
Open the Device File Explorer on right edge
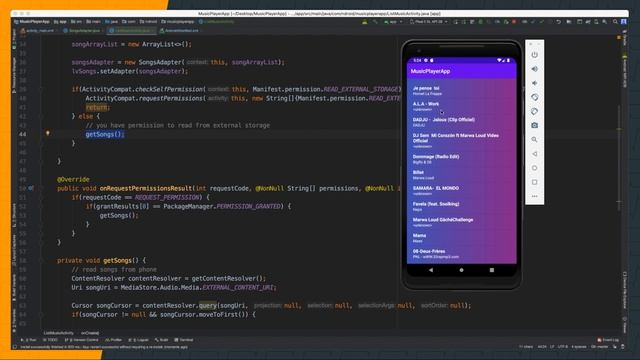pos(624,290)
